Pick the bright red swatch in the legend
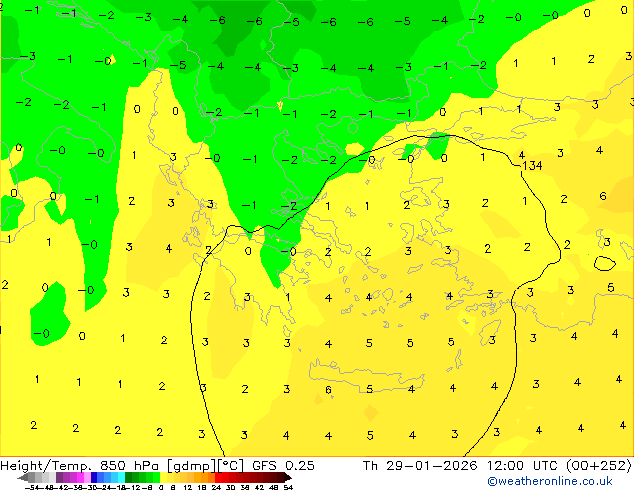Viewport: 634px width, 490px height. tap(218, 477)
